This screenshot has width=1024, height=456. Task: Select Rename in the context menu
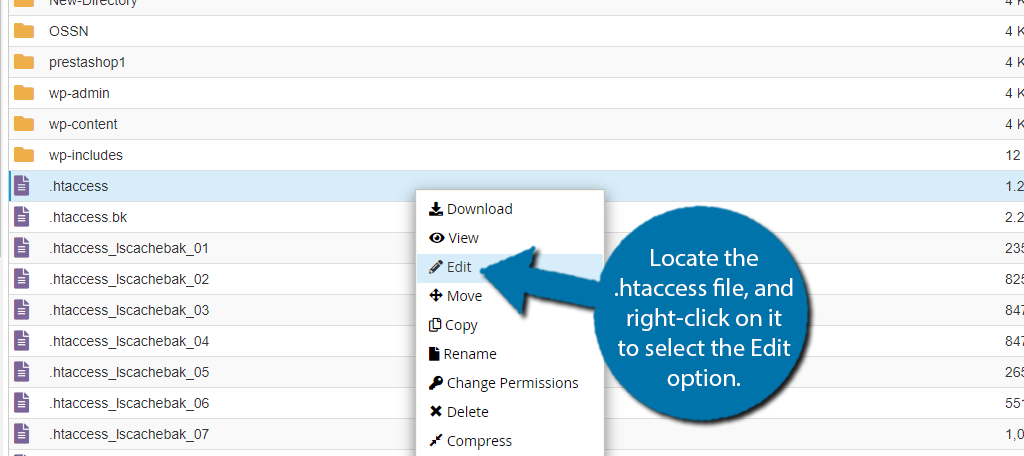509,354
